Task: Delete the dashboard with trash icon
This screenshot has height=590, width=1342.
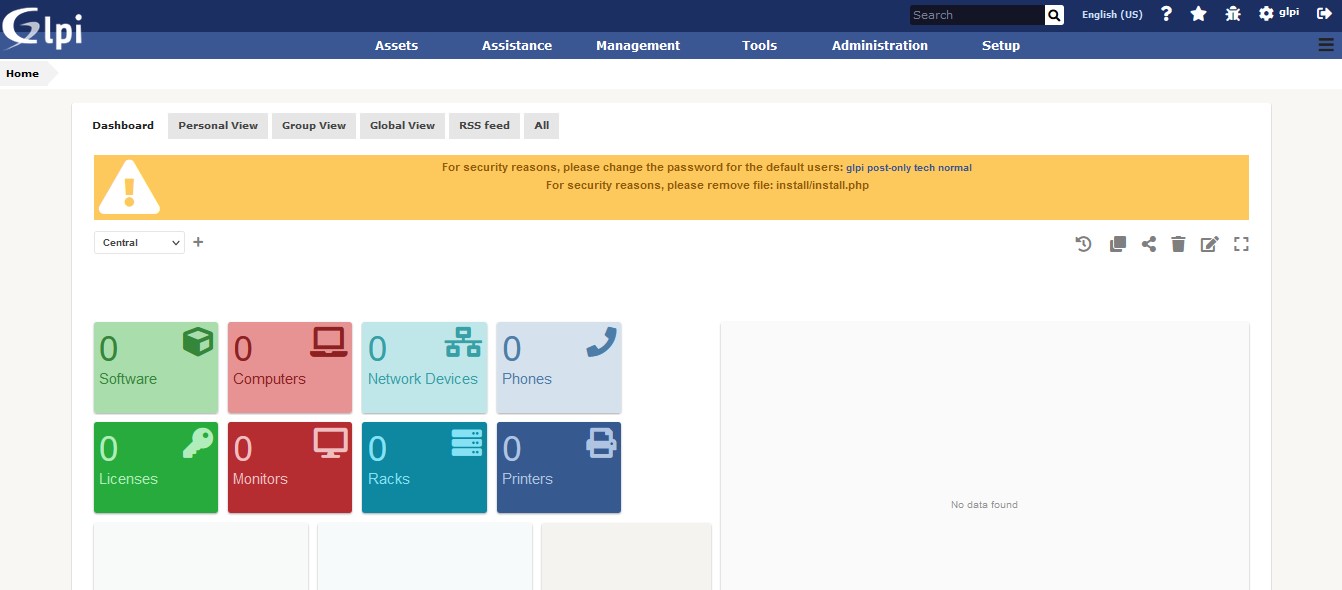Action: [x=1178, y=244]
